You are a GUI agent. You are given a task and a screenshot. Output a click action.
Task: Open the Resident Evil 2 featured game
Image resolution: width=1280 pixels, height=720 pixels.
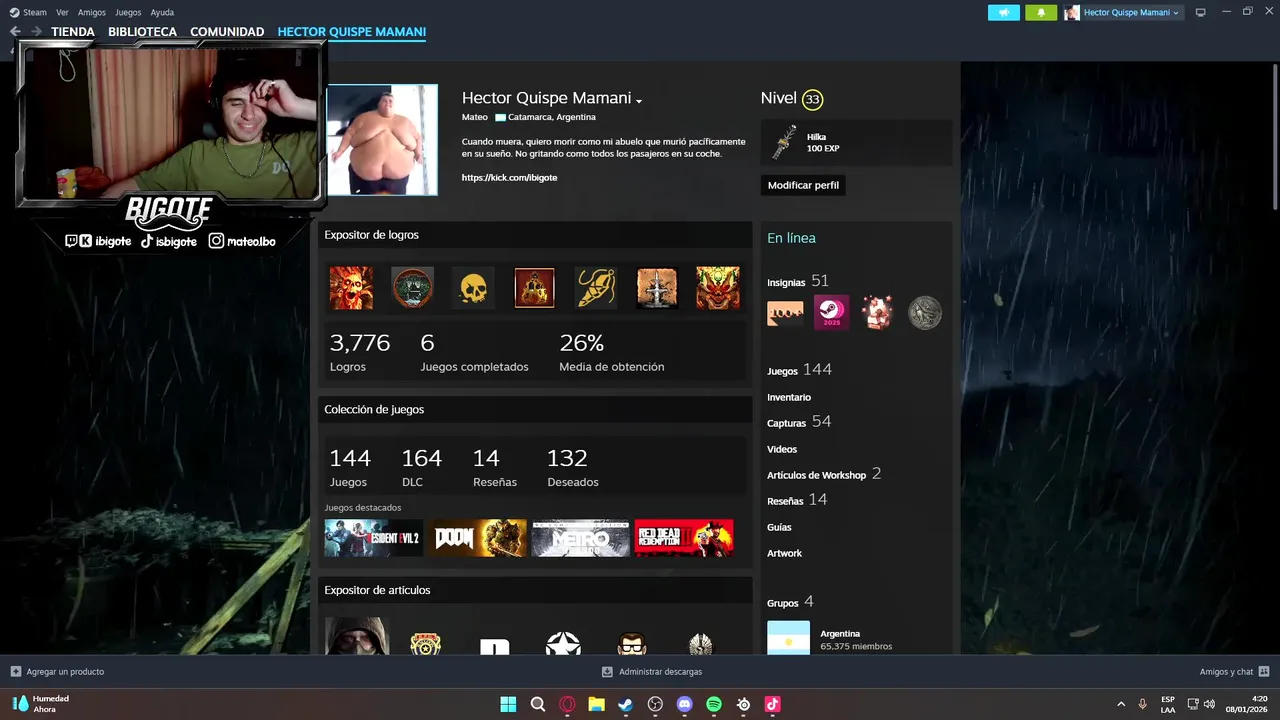tap(374, 538)
